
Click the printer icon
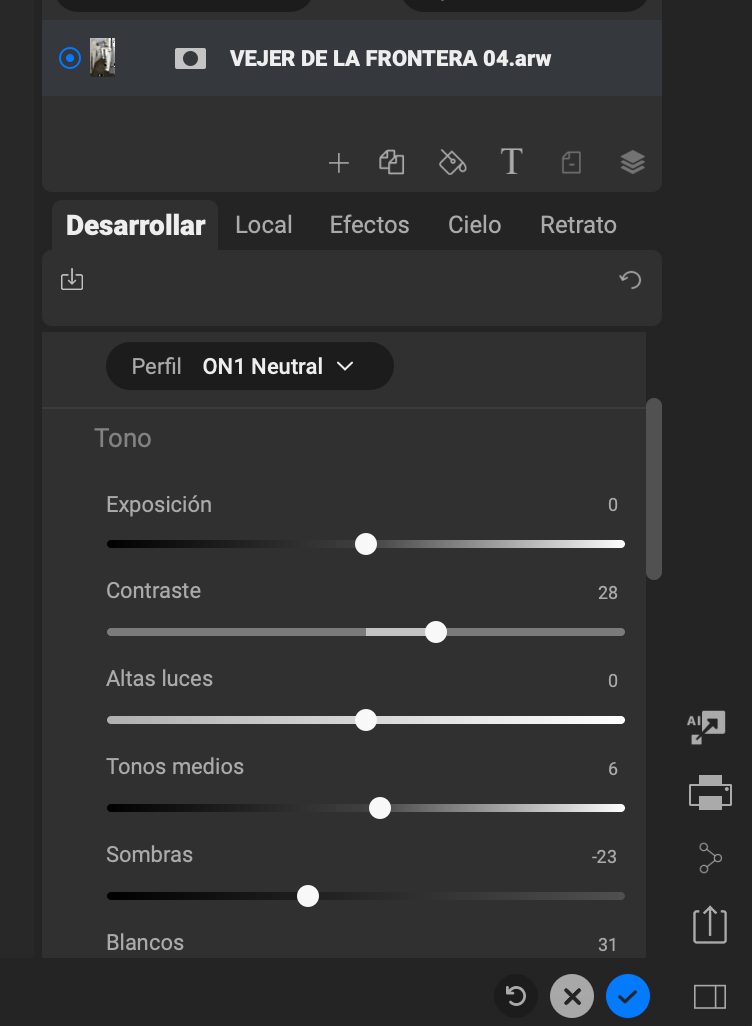coord(710,792)
